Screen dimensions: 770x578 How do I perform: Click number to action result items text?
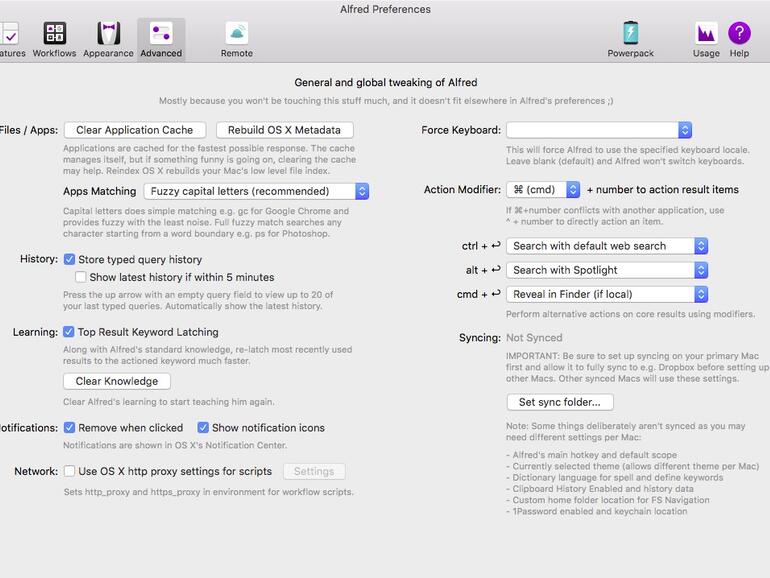(x=663, y=190)
